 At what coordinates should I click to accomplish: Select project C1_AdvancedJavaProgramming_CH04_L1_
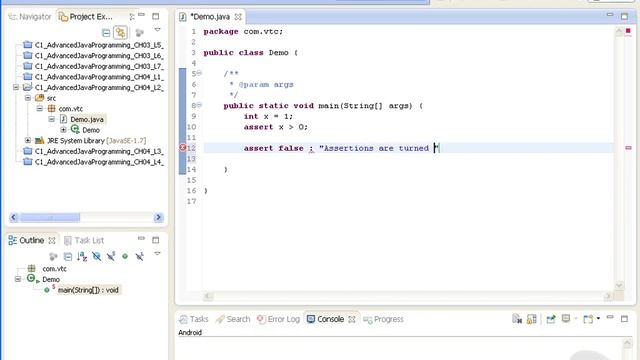pyautogui.click(x=99, y=77)
